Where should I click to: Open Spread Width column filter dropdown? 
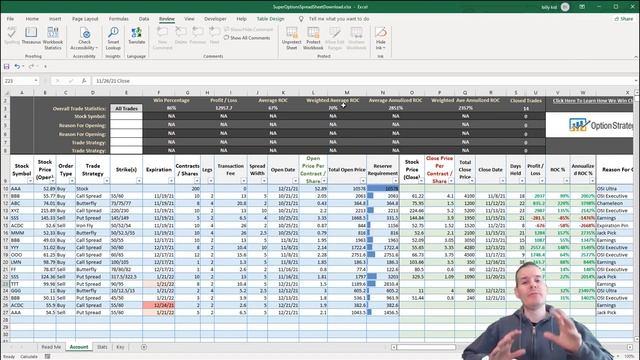(x=264, y=180)
